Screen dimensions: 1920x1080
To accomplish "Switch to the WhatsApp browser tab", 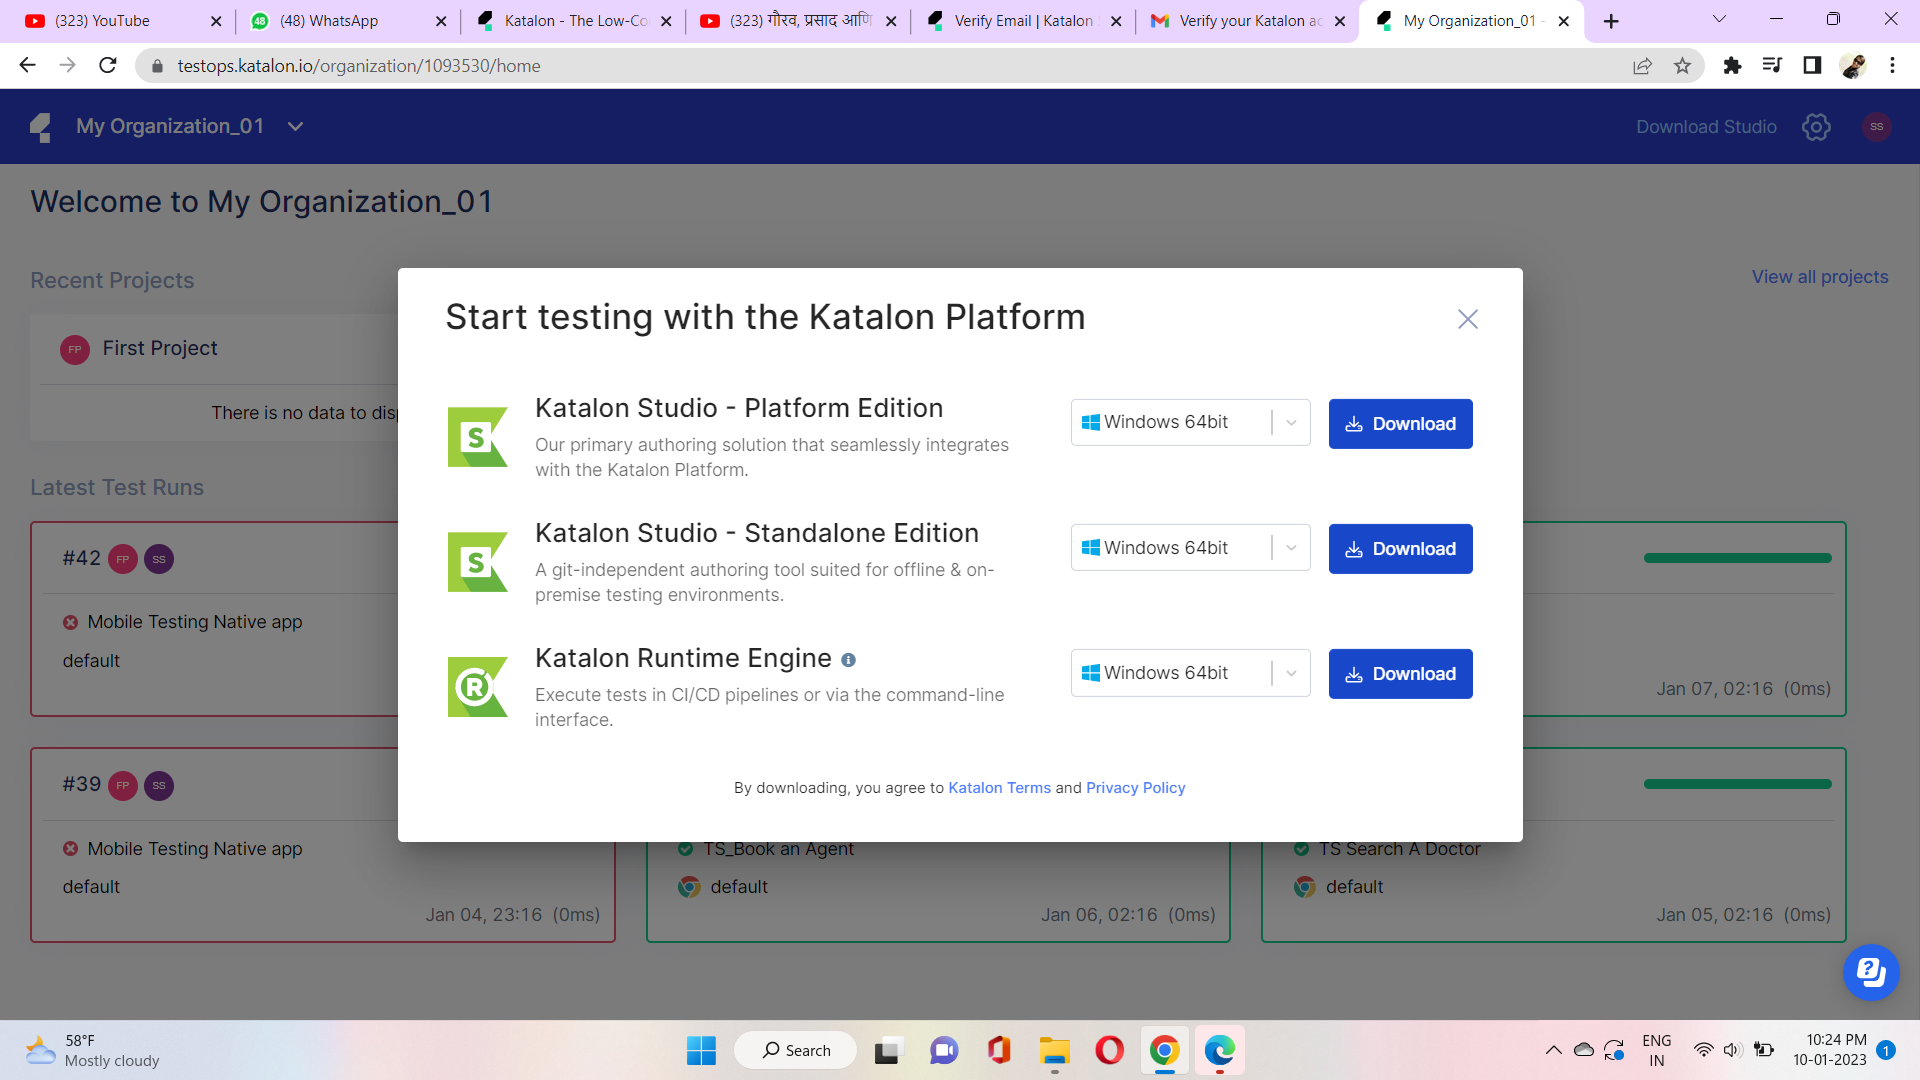I will (x=330, y=21).
